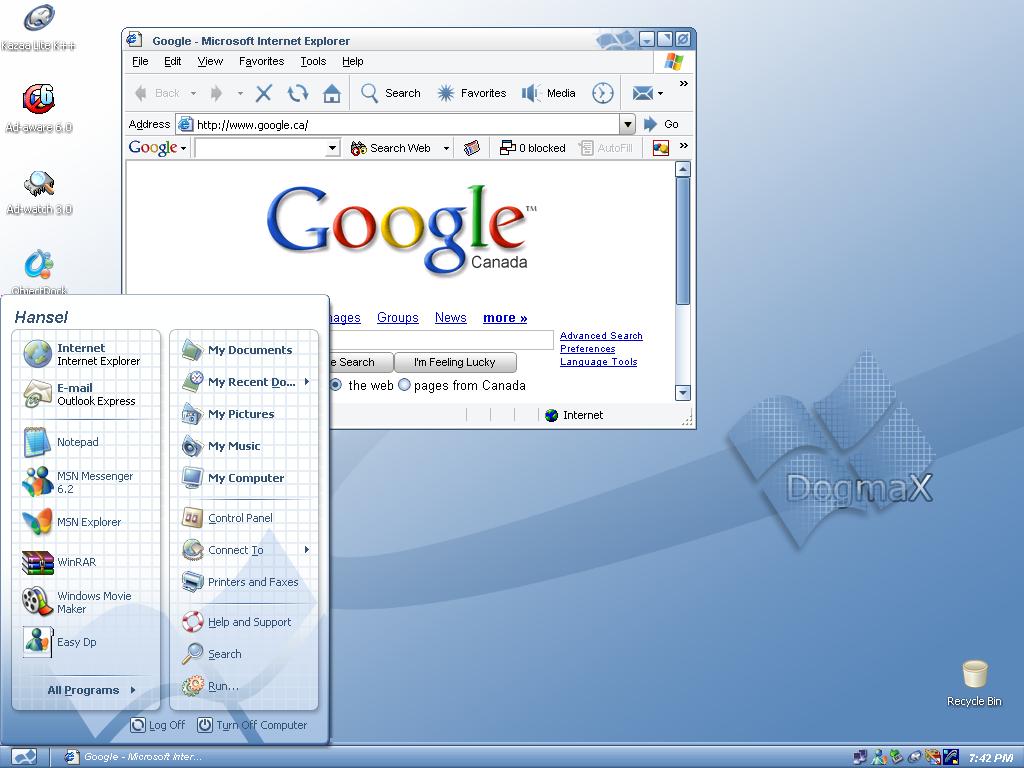
Task: Open My Documents in Start menu
Action: pyautogui.click(x=245, y=350)
